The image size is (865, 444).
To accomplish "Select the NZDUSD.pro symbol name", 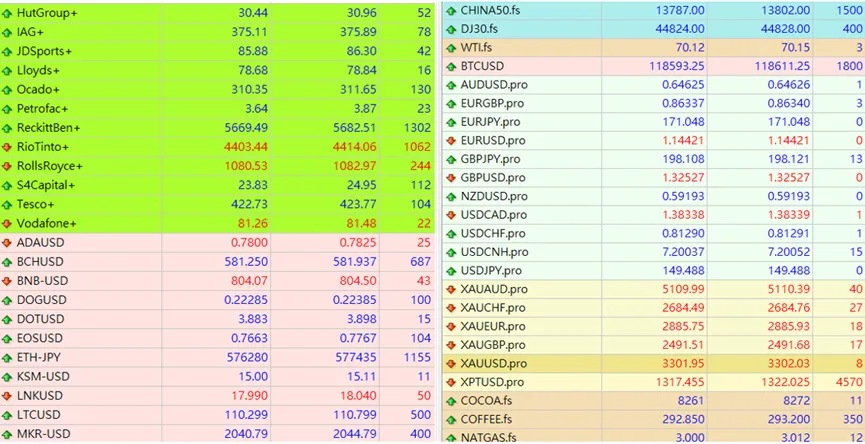I will pyautogui.click(x=494, y=196).
